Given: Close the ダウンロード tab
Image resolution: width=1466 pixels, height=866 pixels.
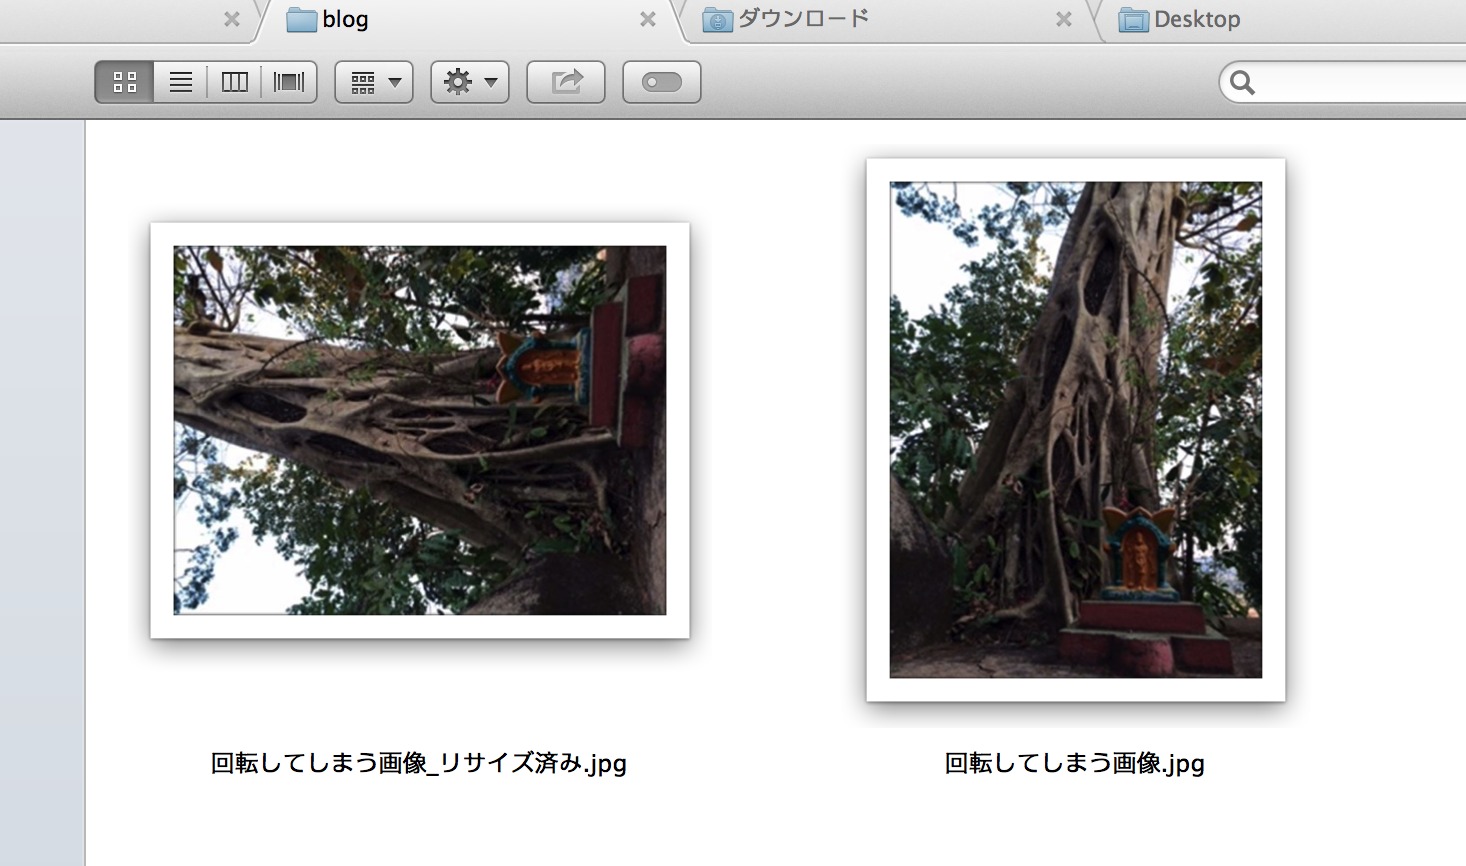Looking at the screenshot, I should pos(1064,20).
